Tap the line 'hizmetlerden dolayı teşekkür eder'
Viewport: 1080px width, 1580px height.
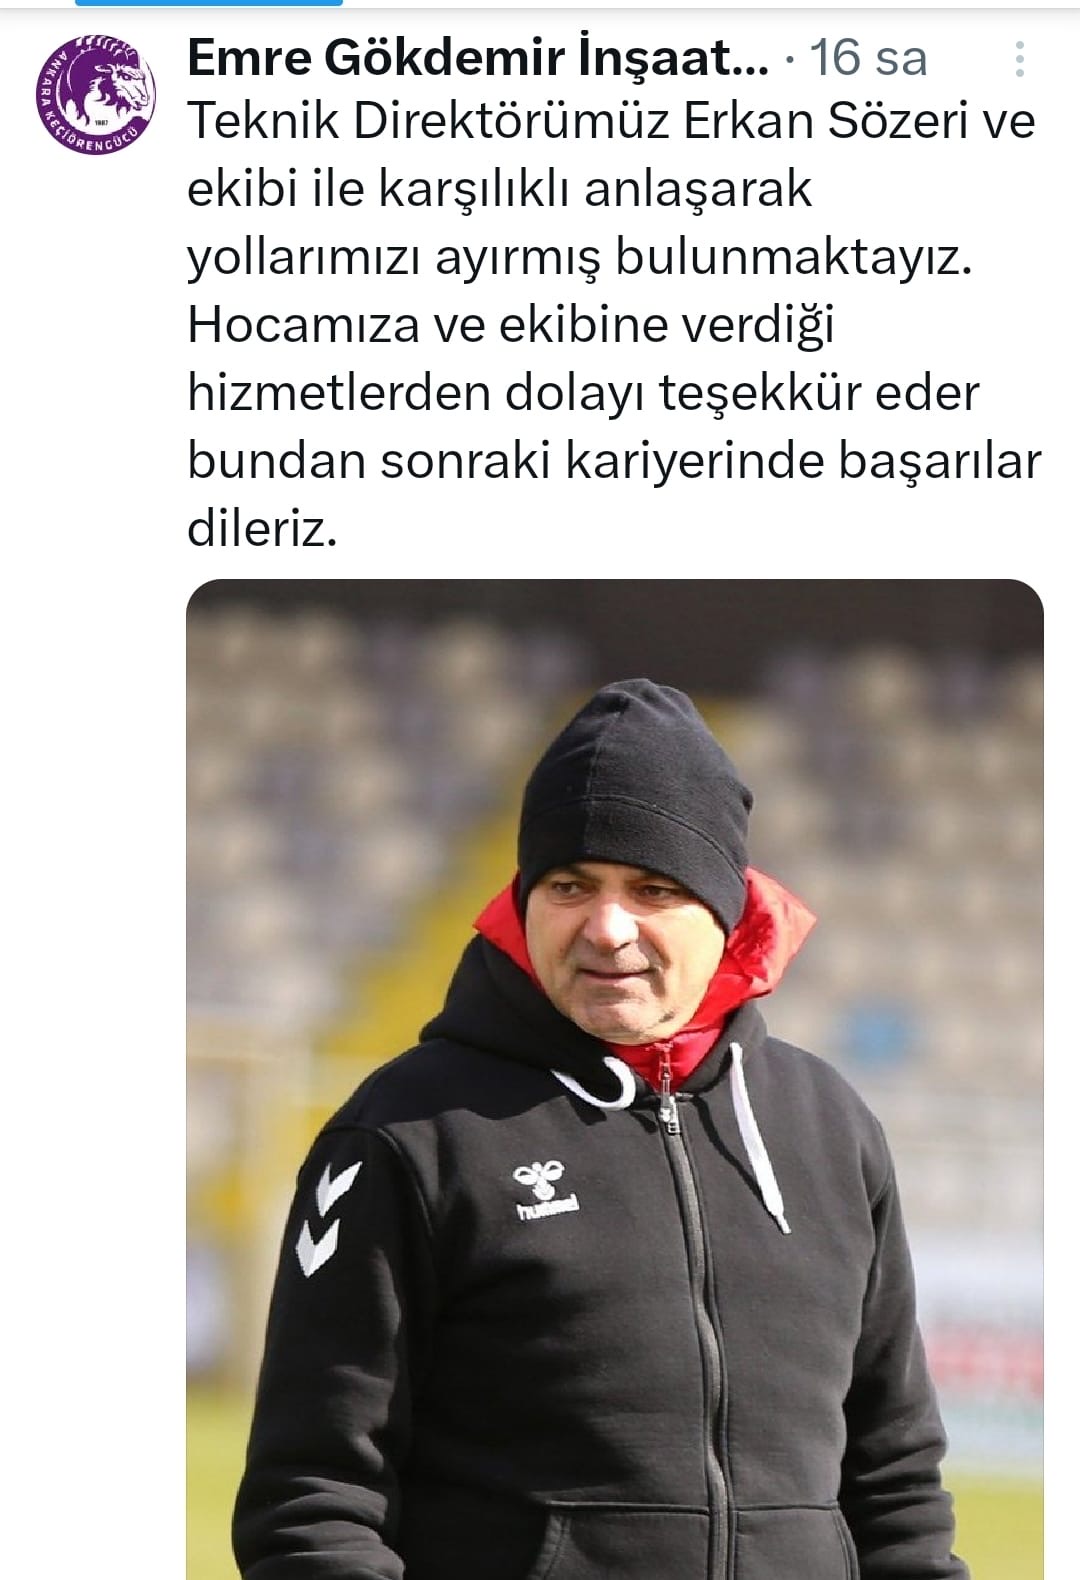tap(583, 392)
